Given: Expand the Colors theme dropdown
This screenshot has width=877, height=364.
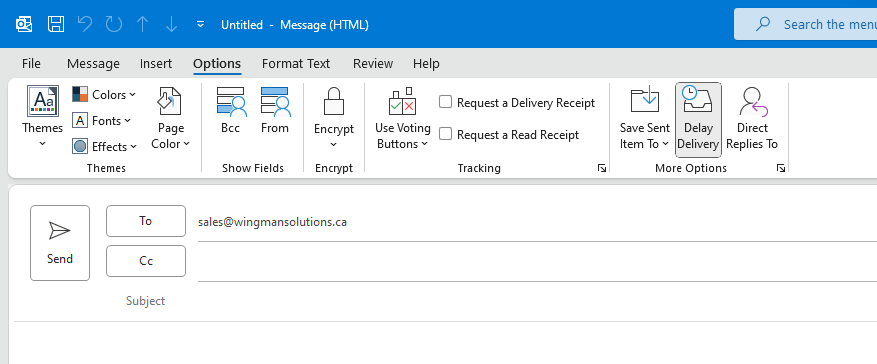Looking at the screenshot, I should [x=104, y=94].
